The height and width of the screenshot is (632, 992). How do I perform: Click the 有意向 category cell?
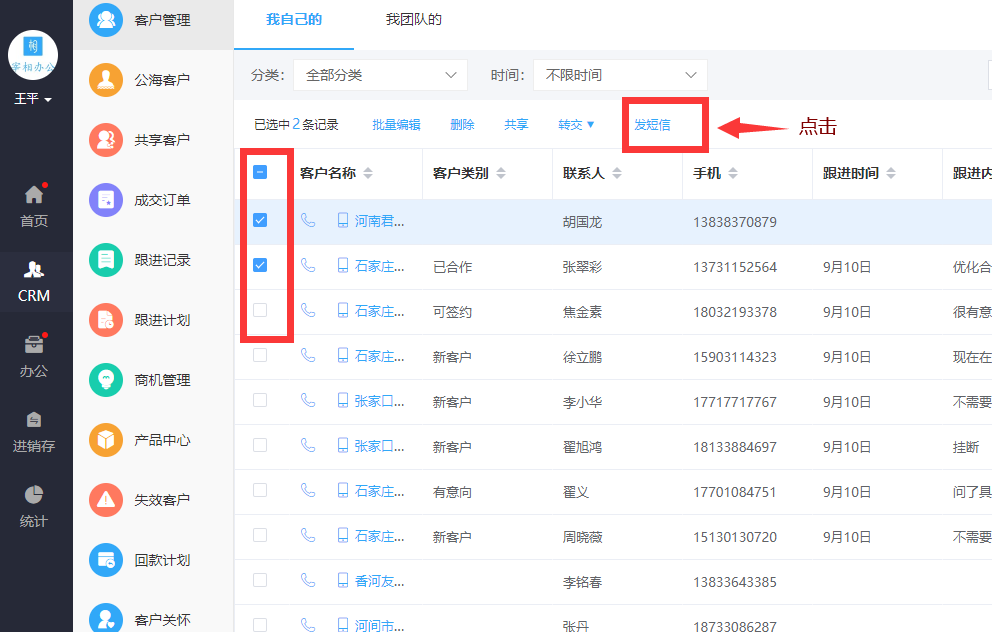(452, 492)
